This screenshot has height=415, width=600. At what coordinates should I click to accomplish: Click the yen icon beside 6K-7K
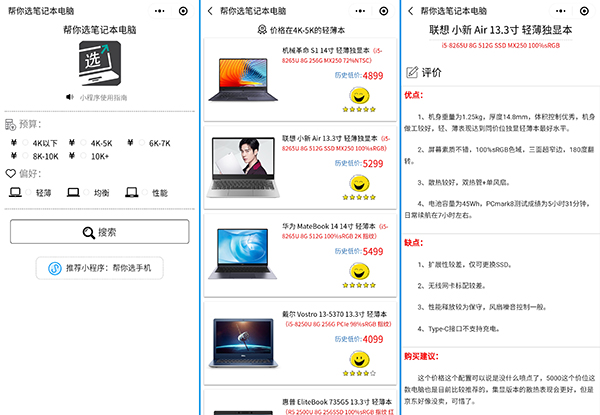[130, 143]
